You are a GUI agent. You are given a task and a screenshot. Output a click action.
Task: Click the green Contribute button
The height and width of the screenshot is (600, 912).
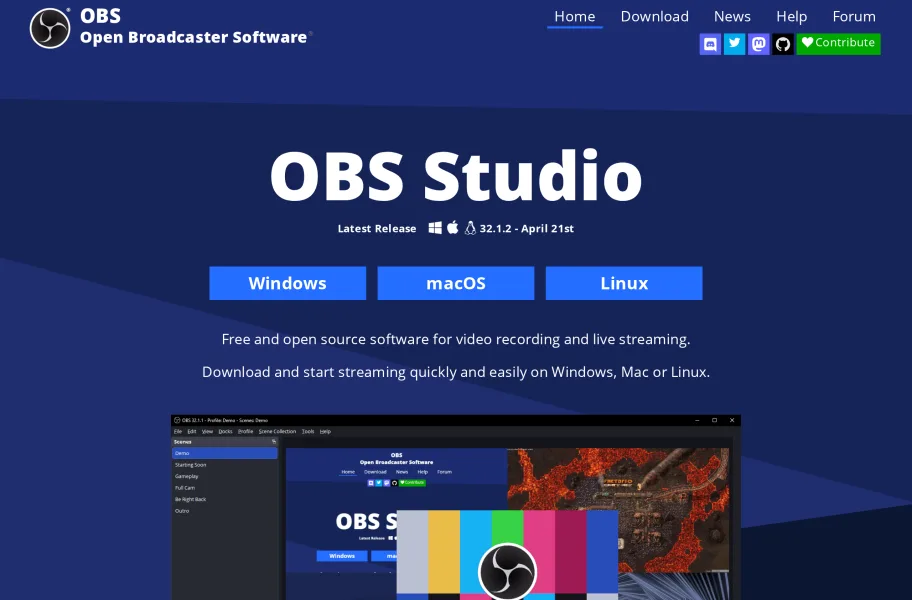coord(839,44)
